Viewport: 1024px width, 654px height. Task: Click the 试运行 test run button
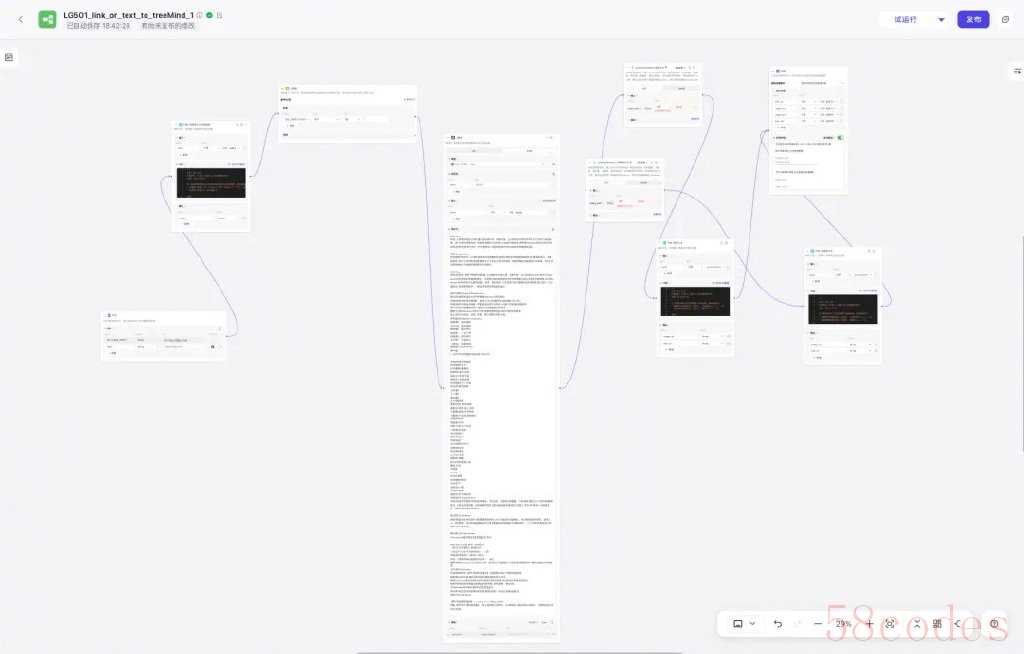(905, 20)
